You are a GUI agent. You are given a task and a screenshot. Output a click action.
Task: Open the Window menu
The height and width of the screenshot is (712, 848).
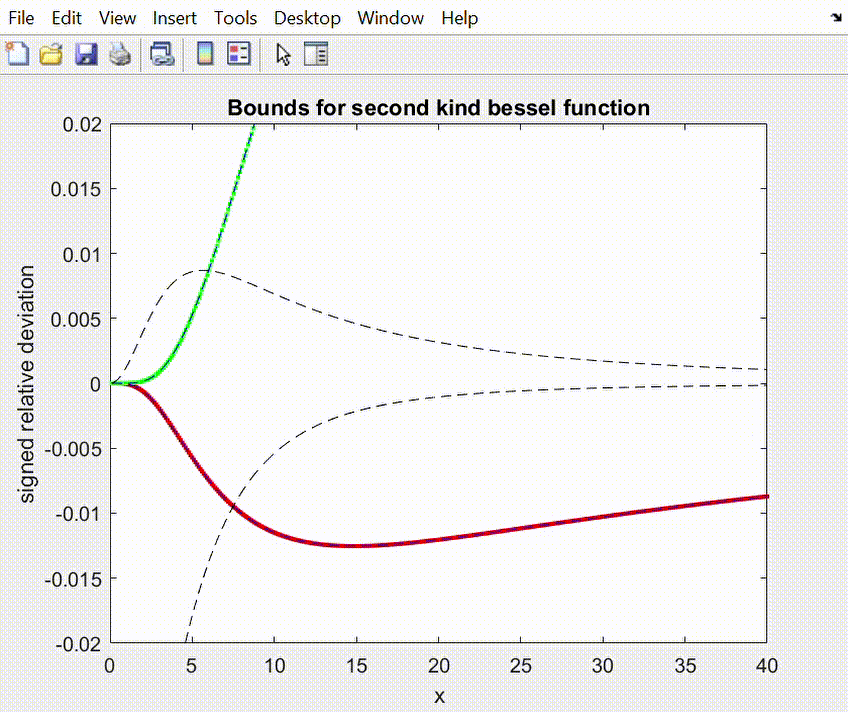(x=390, y=18)
